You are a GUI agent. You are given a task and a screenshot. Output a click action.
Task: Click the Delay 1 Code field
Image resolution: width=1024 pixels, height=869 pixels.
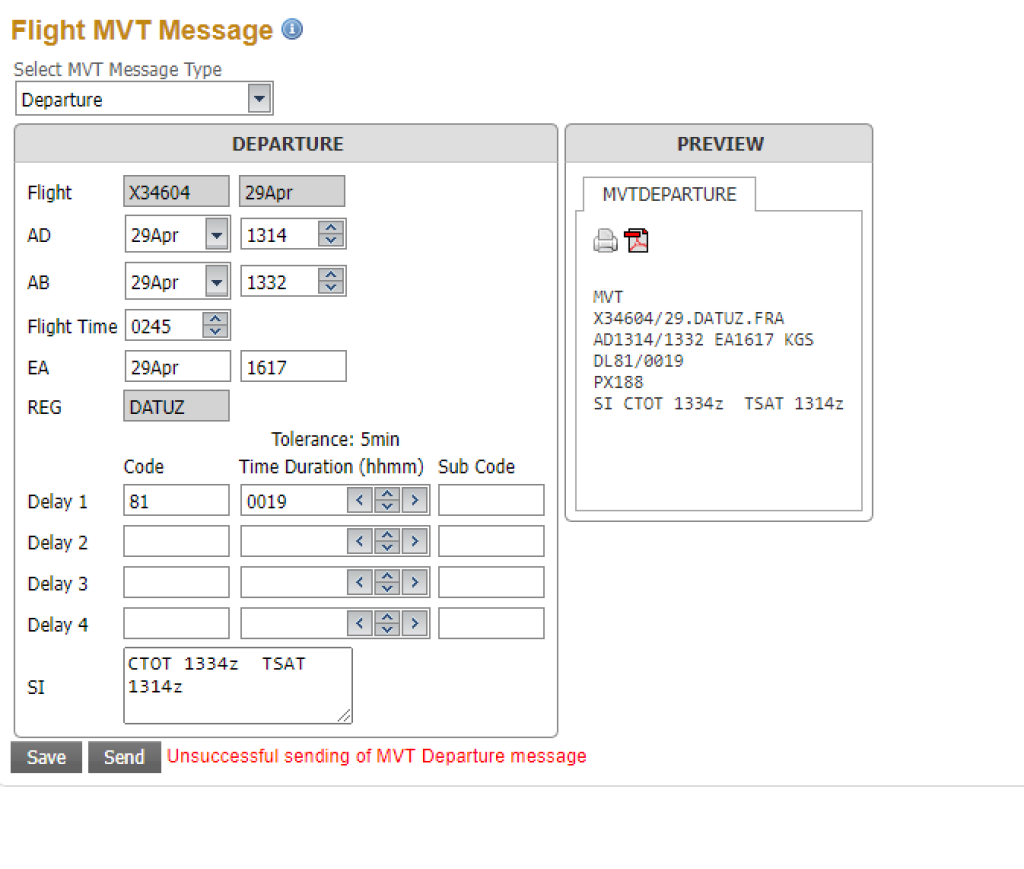176,501
